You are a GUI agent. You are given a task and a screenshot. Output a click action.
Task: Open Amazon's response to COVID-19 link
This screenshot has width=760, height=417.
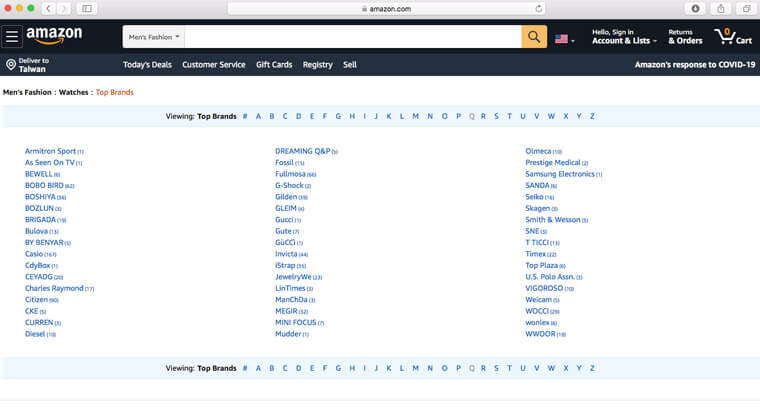click(x=694, y=65)
